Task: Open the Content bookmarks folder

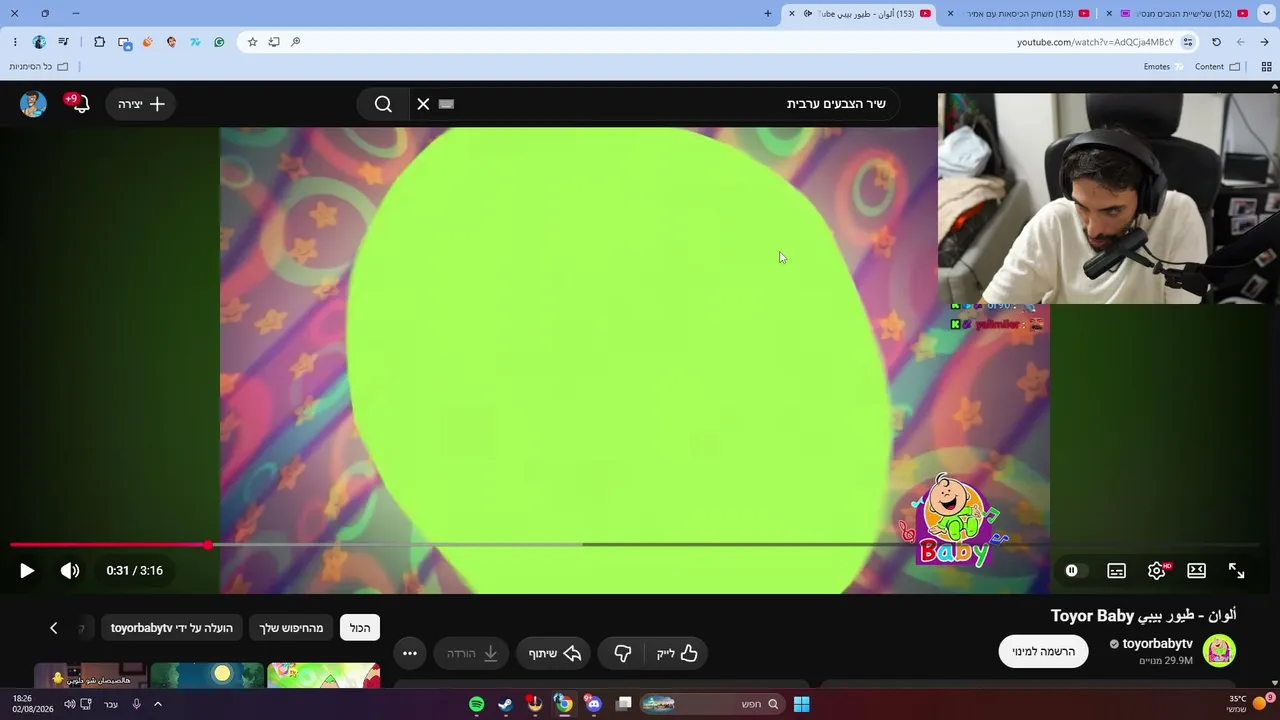Action: pos(1217,67)
